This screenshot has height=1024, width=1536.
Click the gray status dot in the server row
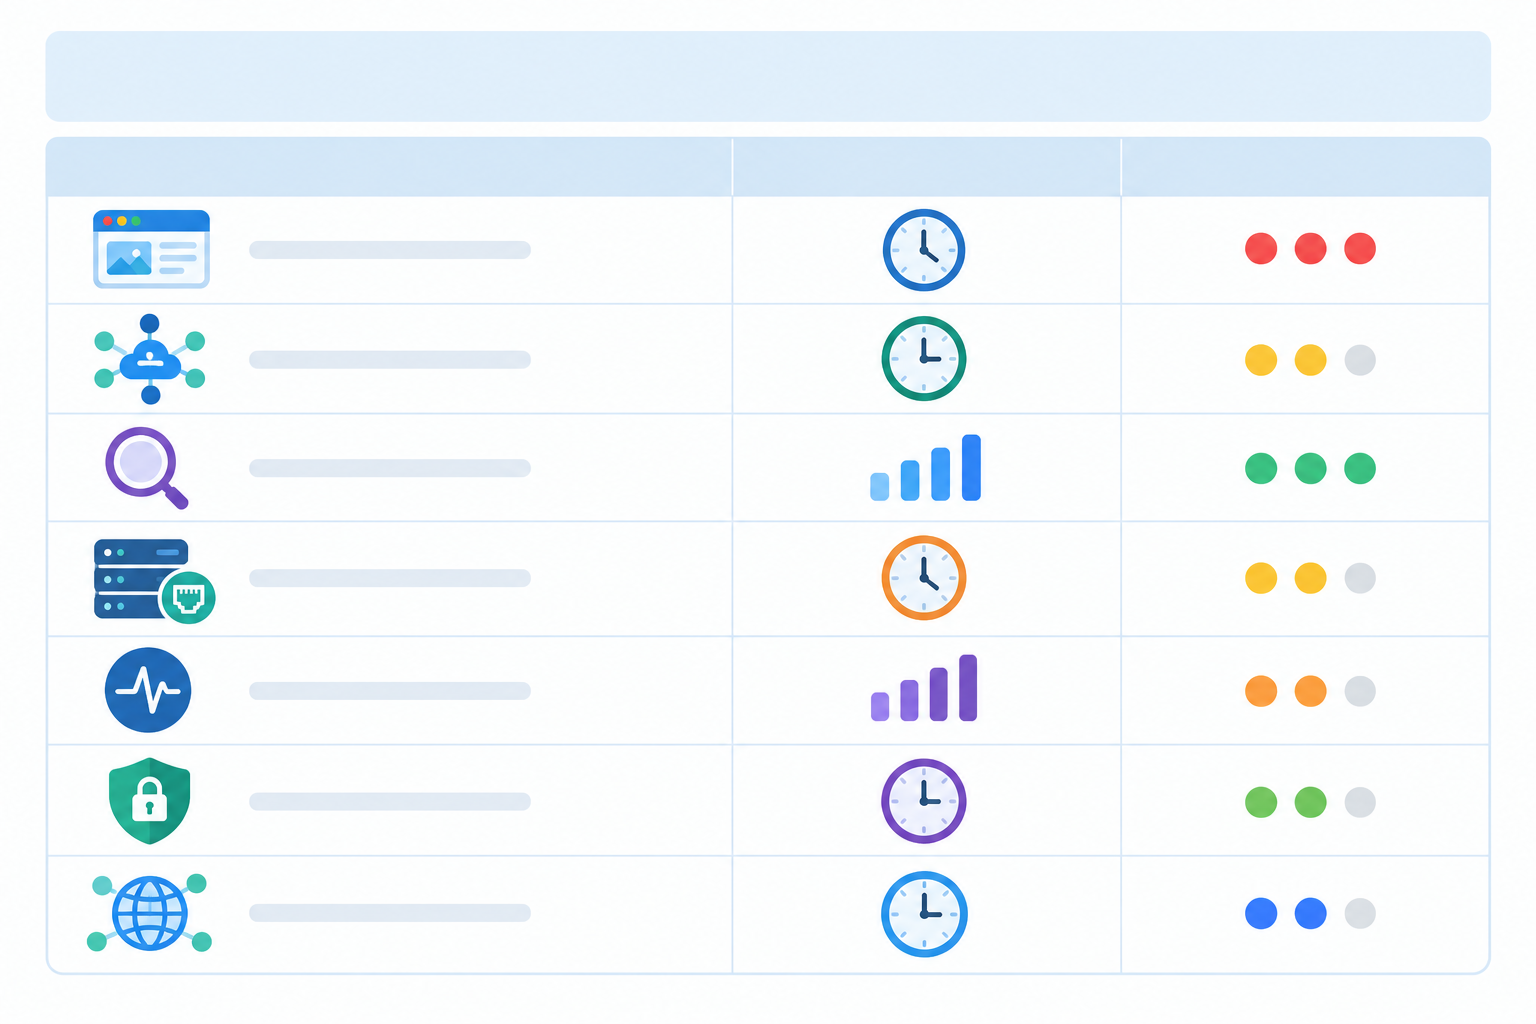click(x=1360, y=578)
